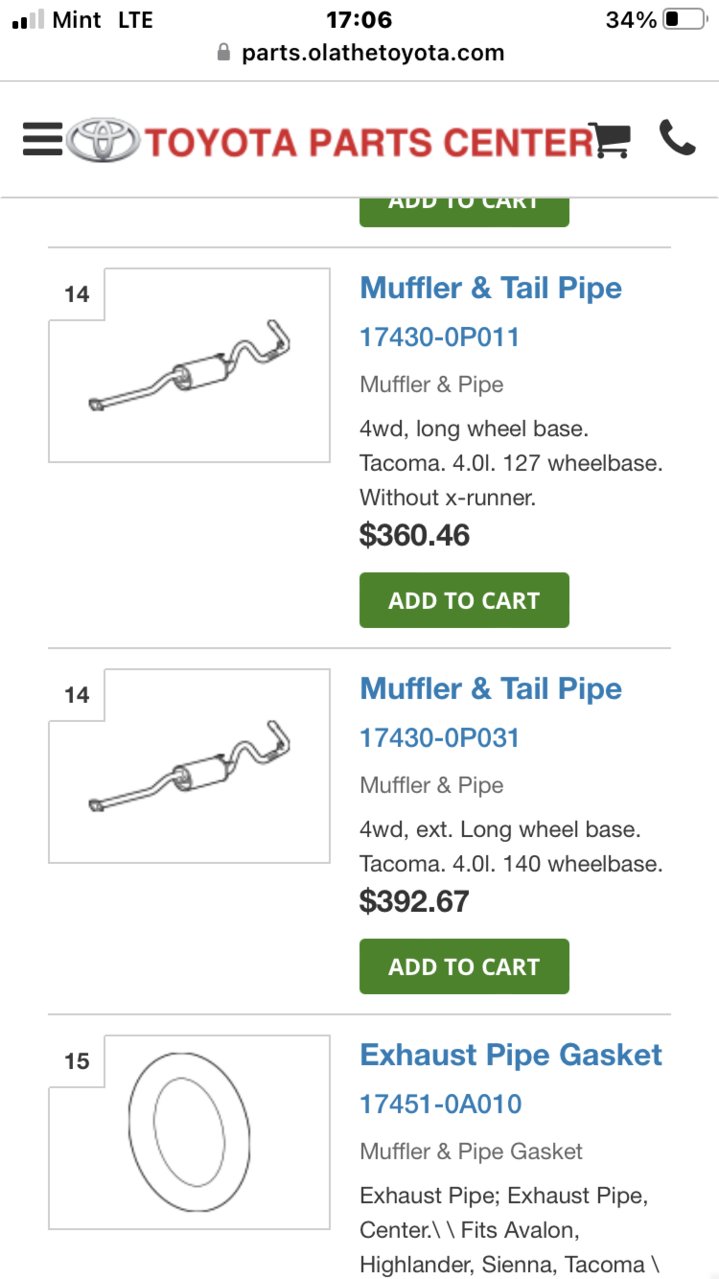Image resolution: width=719 pixels, height=1279 pixels.
Task: View exhaust pipe gasket diagram image
Action: [x=189, y=1132]
